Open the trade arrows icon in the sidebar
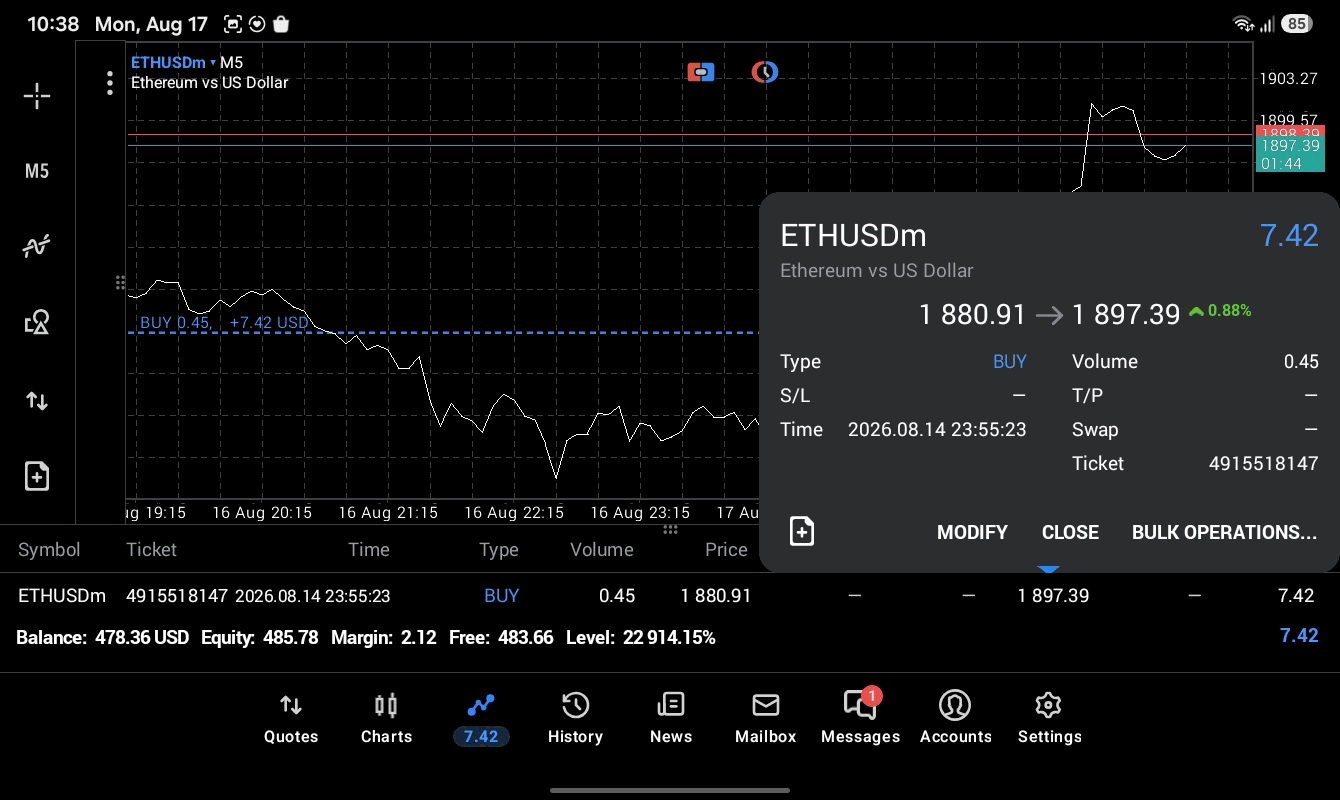Image resolution: width=1340 pixels, height=800 pixels. coord(37,401)
